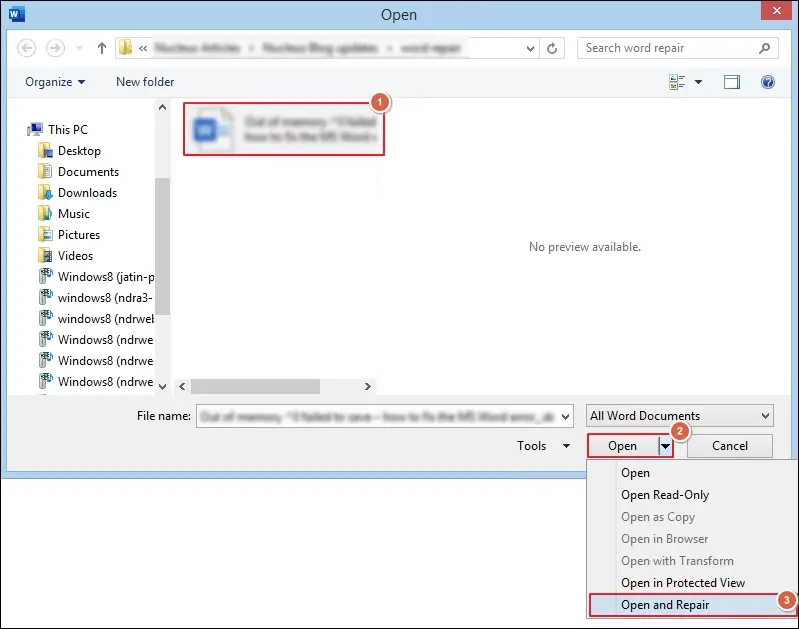The image size is (799, 629).
Task: Toggle the preview pane icon
Action: coord(732,82)
